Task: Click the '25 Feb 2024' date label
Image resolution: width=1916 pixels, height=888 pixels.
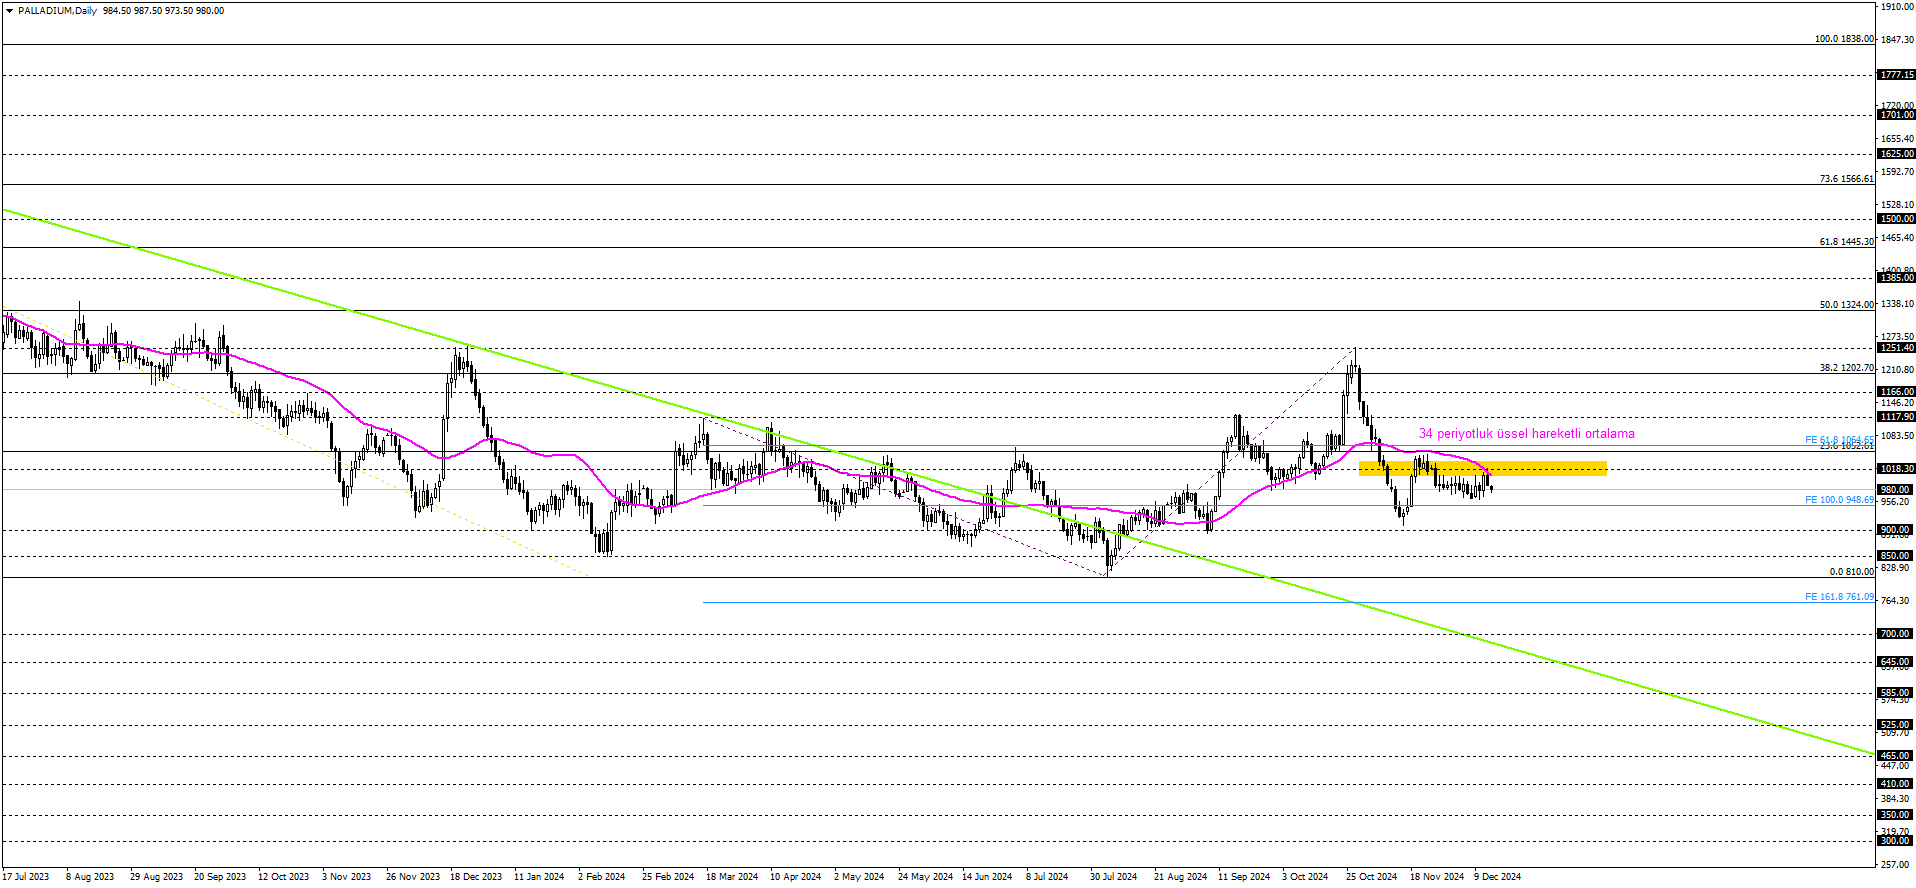Action: 668,877
